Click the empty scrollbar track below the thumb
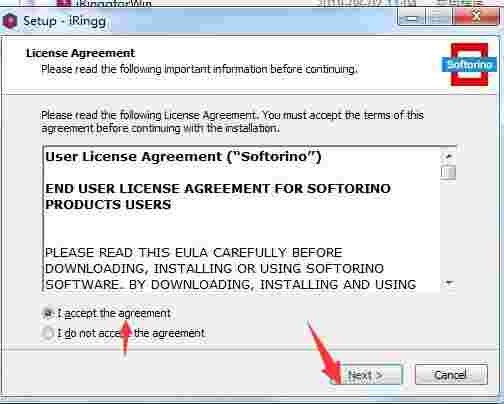Image resolution: width=504 pixels, height=404 pixels. click(x=449, y=228)
